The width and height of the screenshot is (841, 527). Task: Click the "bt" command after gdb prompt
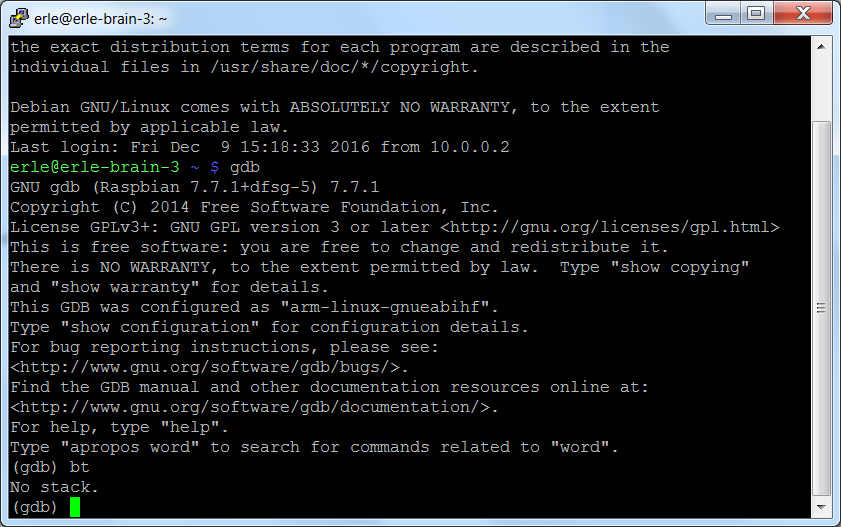[79, 467]
